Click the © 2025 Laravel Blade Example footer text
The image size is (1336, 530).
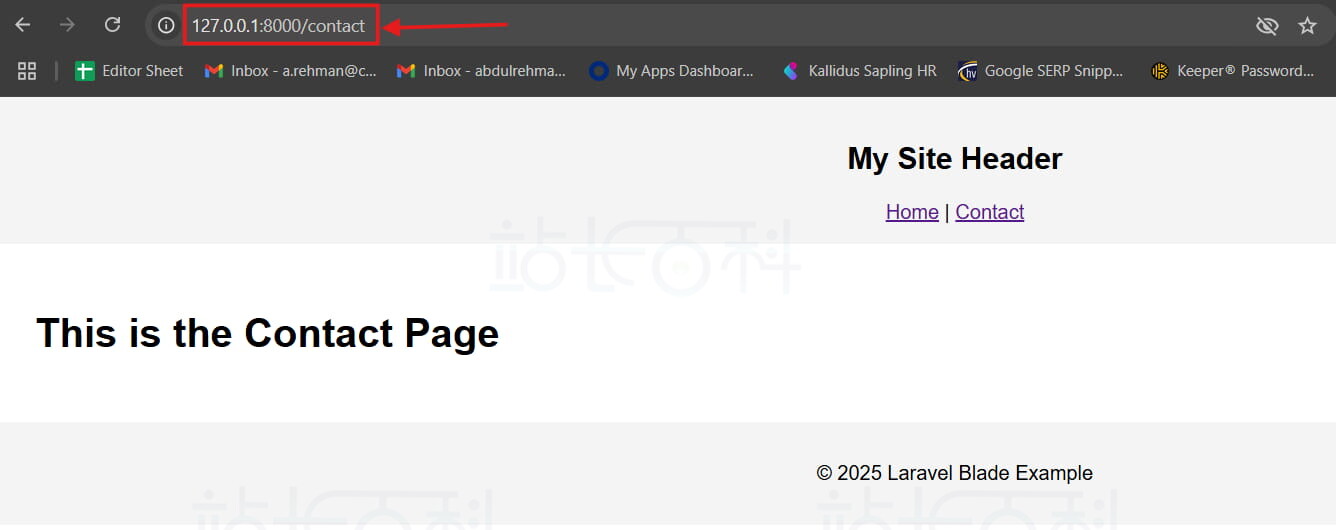click(x=955, y=473)
